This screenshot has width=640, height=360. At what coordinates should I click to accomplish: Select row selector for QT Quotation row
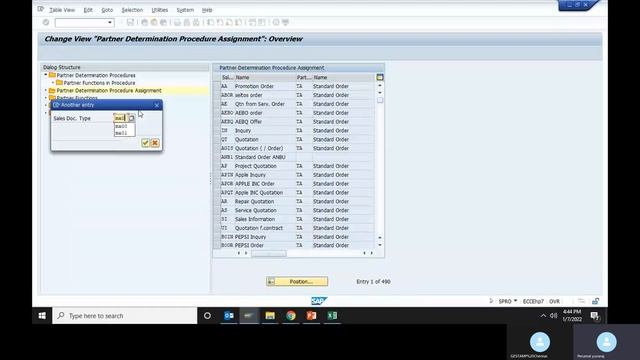point(217,140)
